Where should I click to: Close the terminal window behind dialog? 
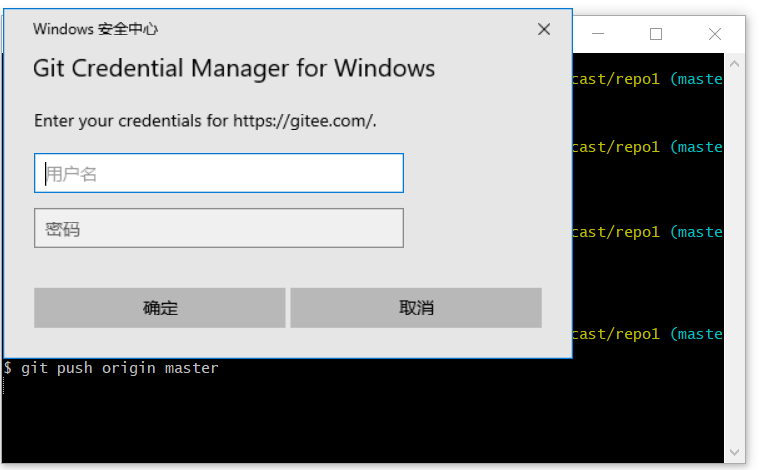click(715, 34)
